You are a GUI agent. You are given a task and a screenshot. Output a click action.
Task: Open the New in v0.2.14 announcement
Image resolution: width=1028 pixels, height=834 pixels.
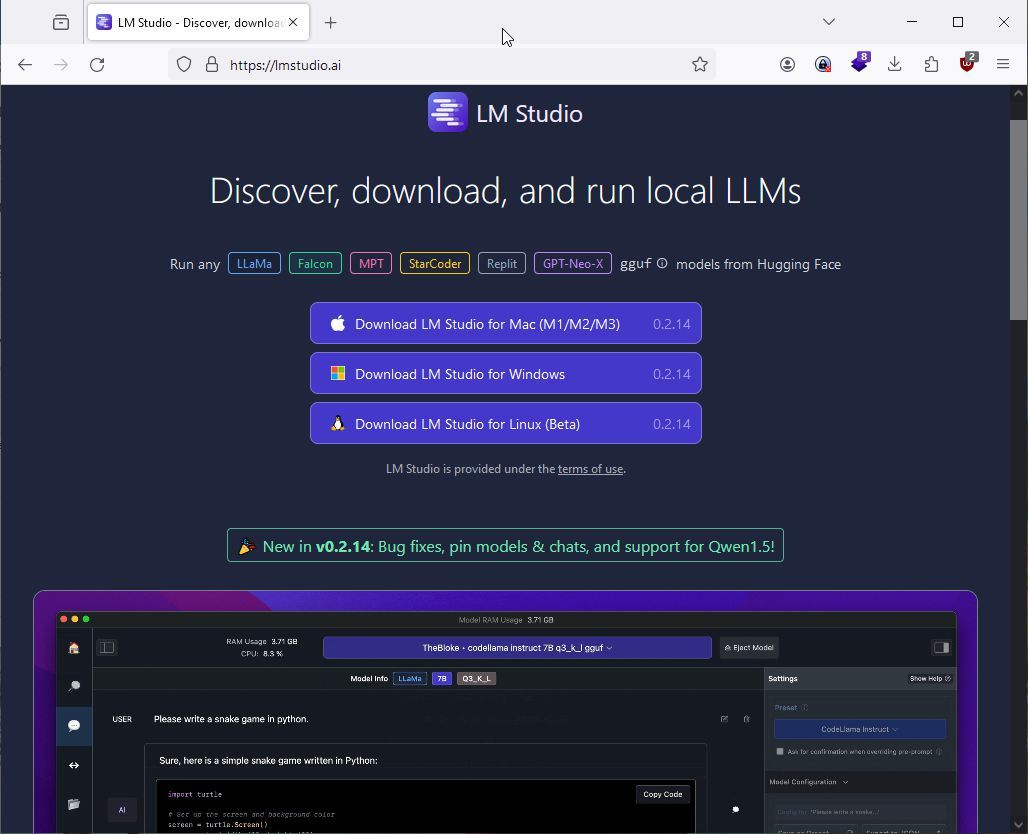coord(505,546)
